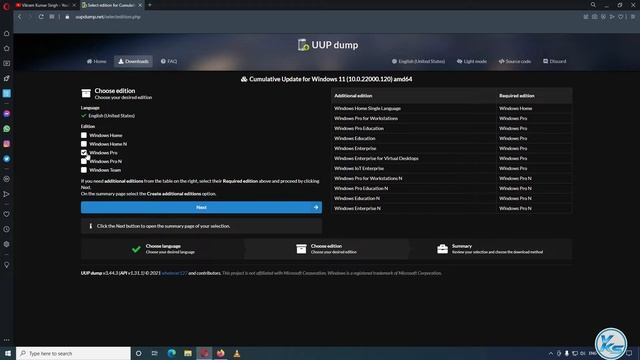Open Task View on taskbar

pyautogui.click(x=155, y=353)
